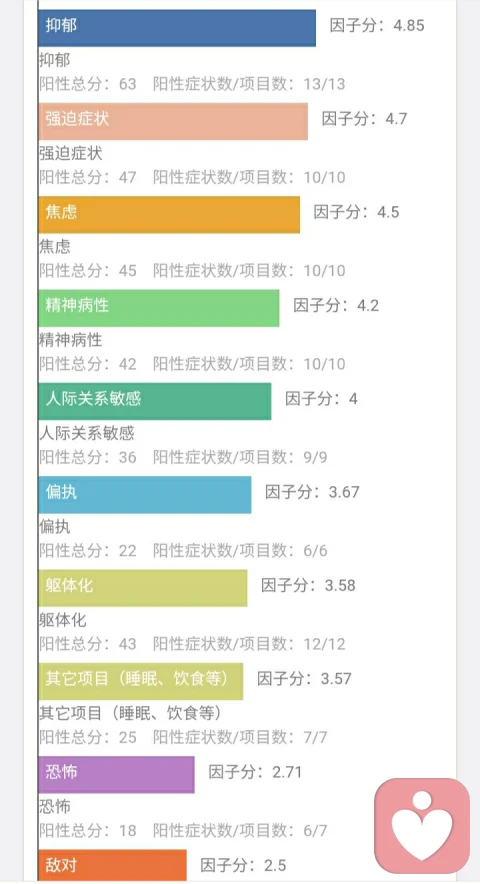Click the sky blue 偏执 bar

pos(145,494)
